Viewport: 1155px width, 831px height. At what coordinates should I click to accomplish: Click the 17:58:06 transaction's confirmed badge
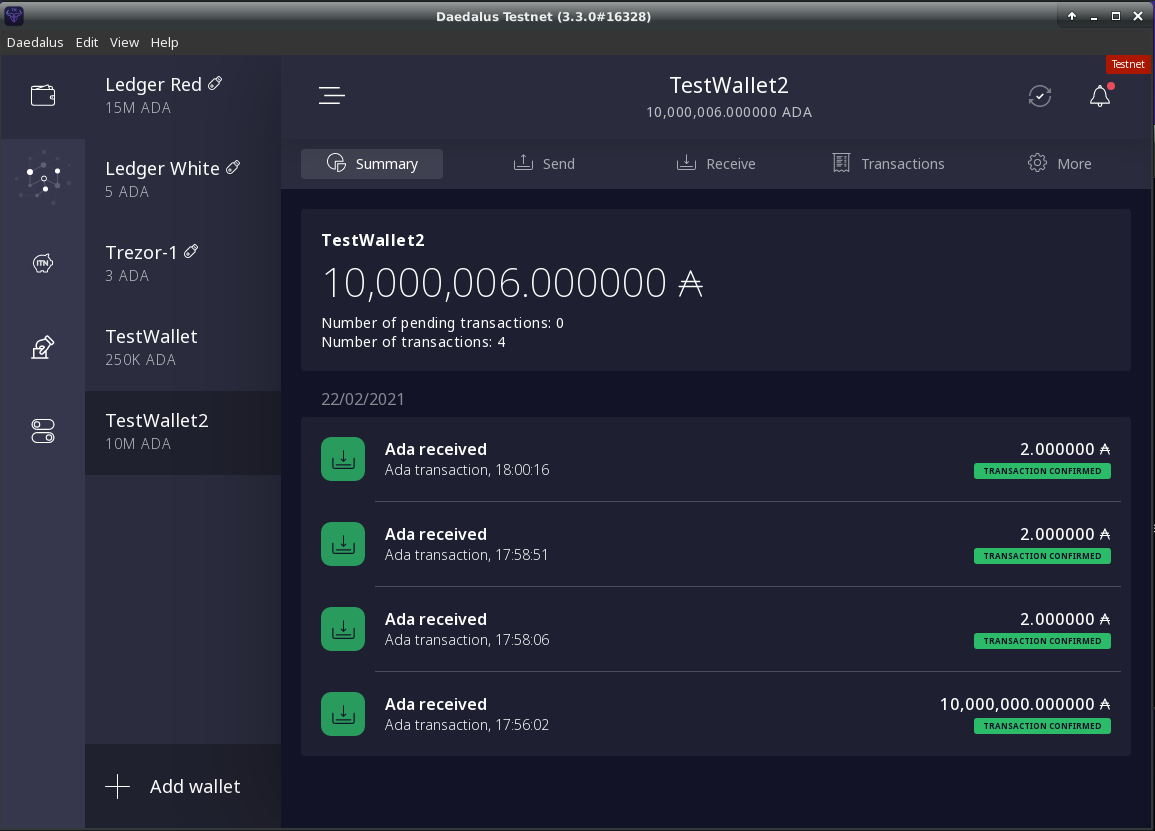click(x=1042, y=641)
